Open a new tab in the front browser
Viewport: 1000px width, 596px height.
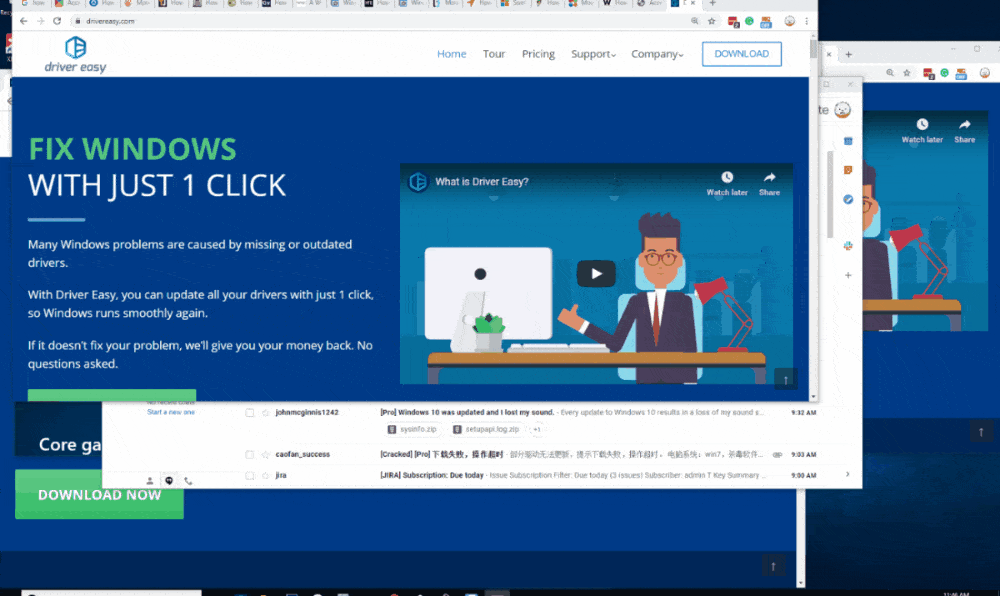click(712, 3)
